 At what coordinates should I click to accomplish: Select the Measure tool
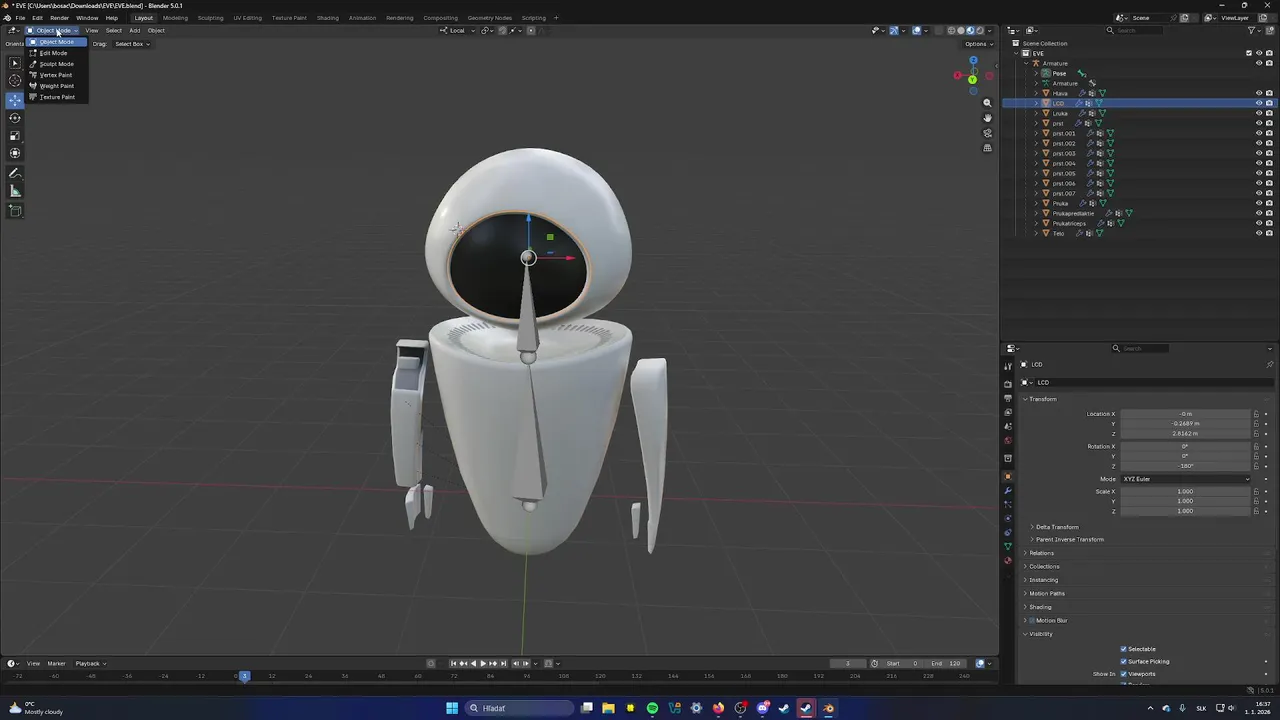pyautogui.click(x=15, y=191)
